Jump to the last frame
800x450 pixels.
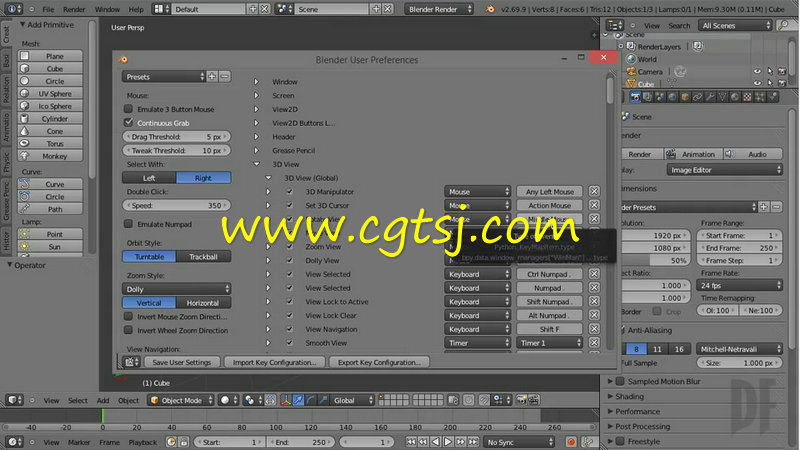[473, 442]
